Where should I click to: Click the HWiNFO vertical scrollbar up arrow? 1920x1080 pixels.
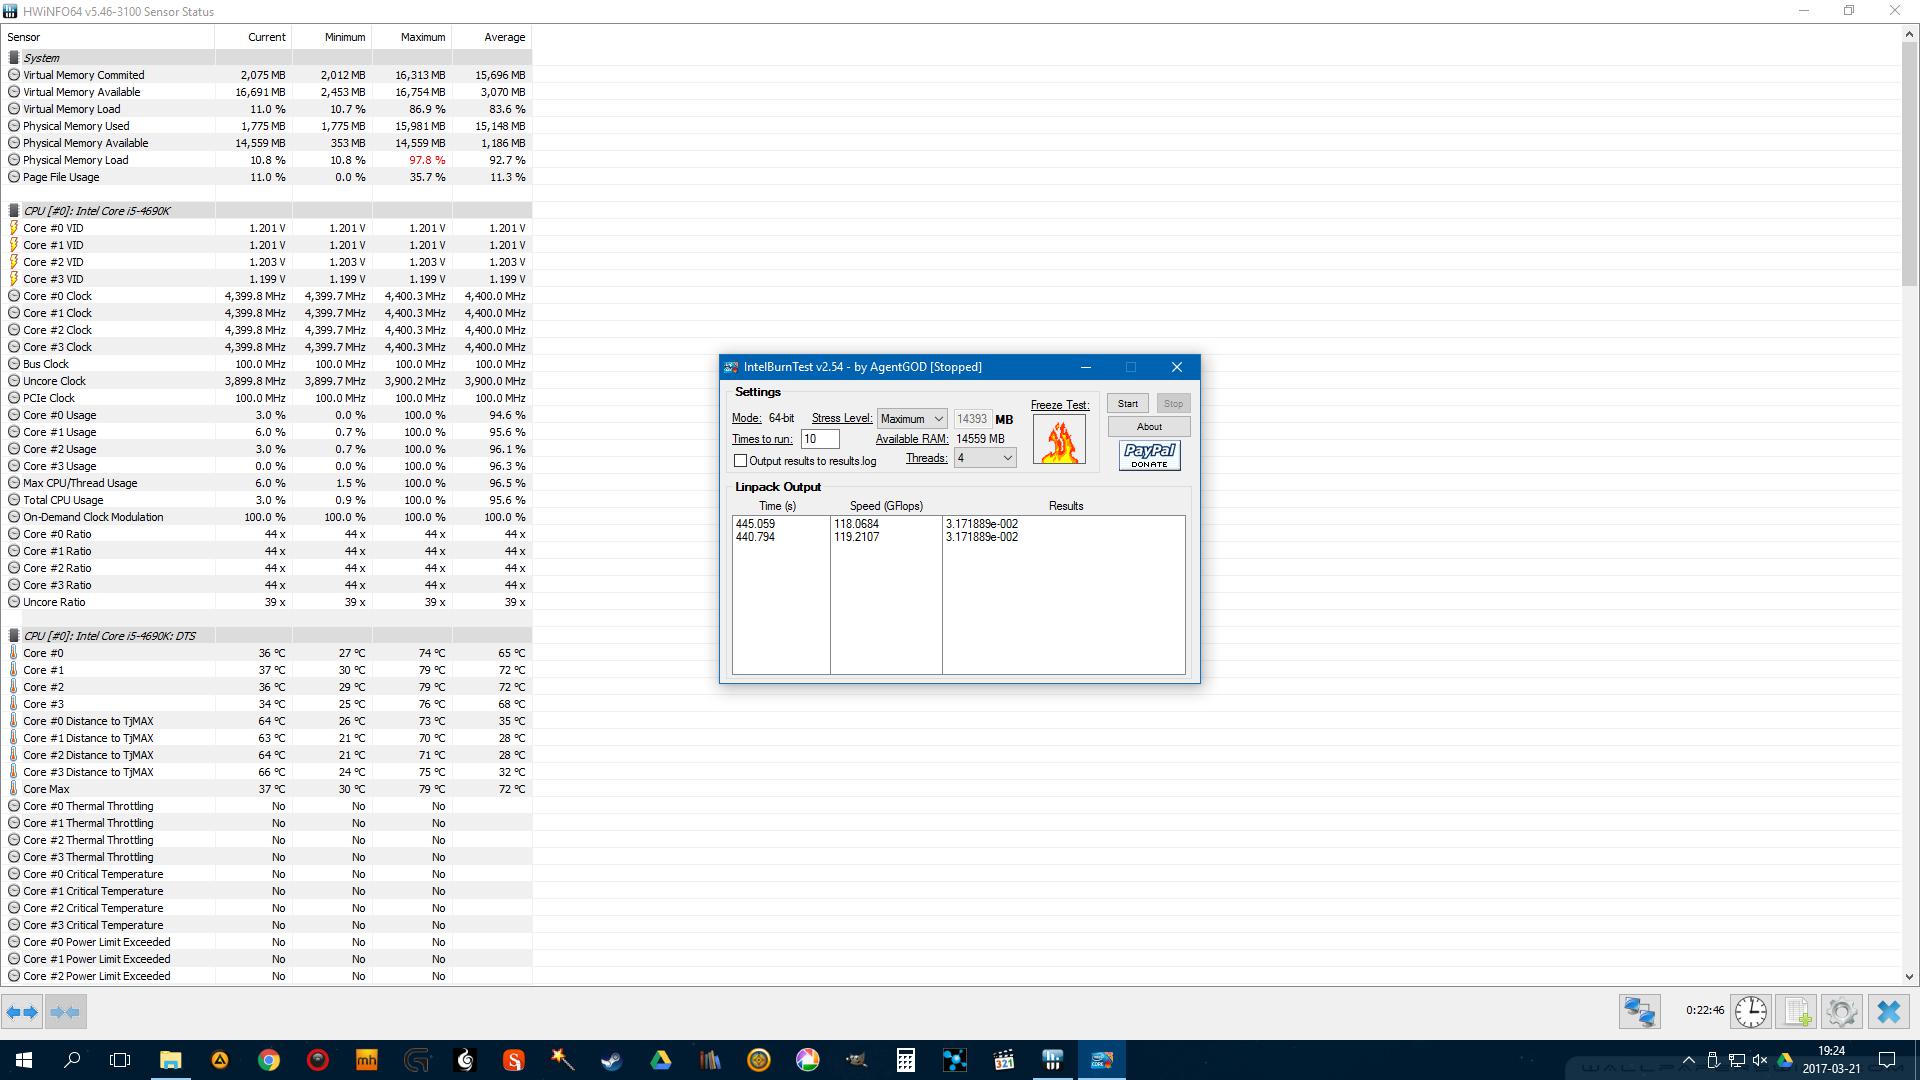point(1909,34)
